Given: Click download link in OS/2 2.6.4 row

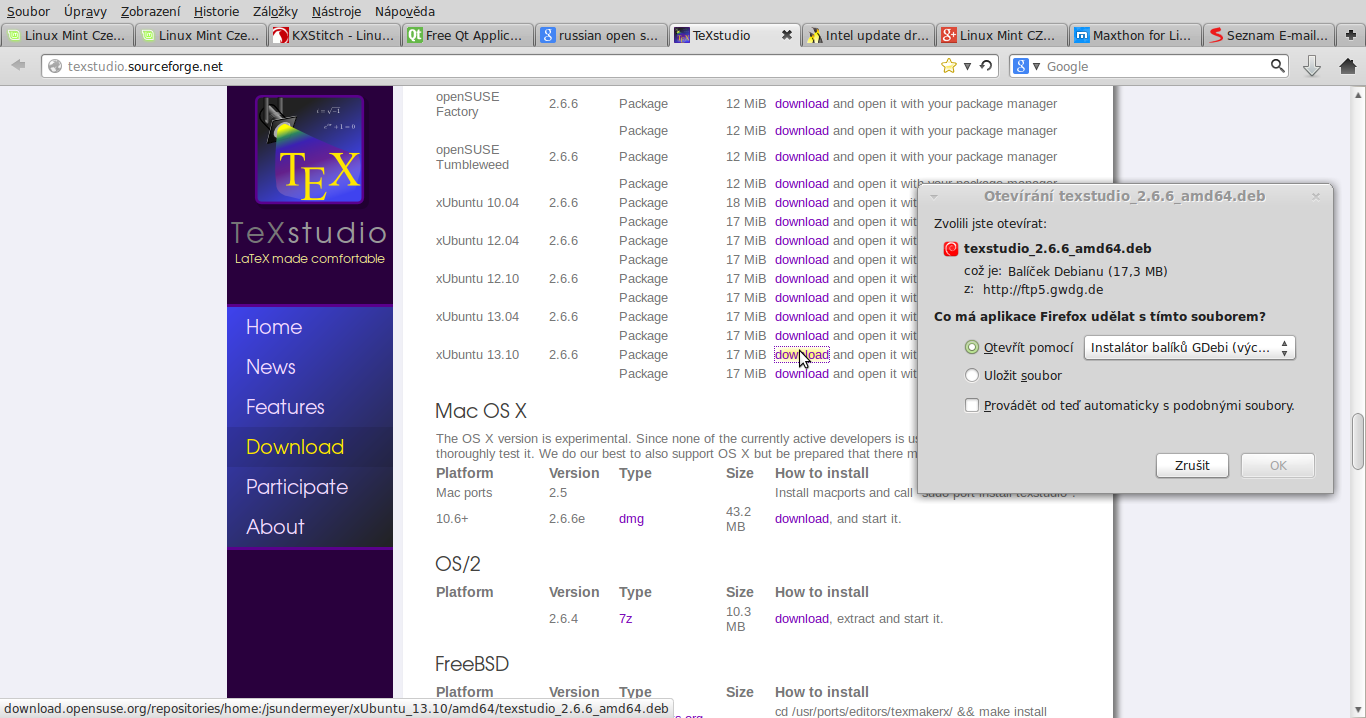Looking at the screenshot, I should tap(802, 619).
